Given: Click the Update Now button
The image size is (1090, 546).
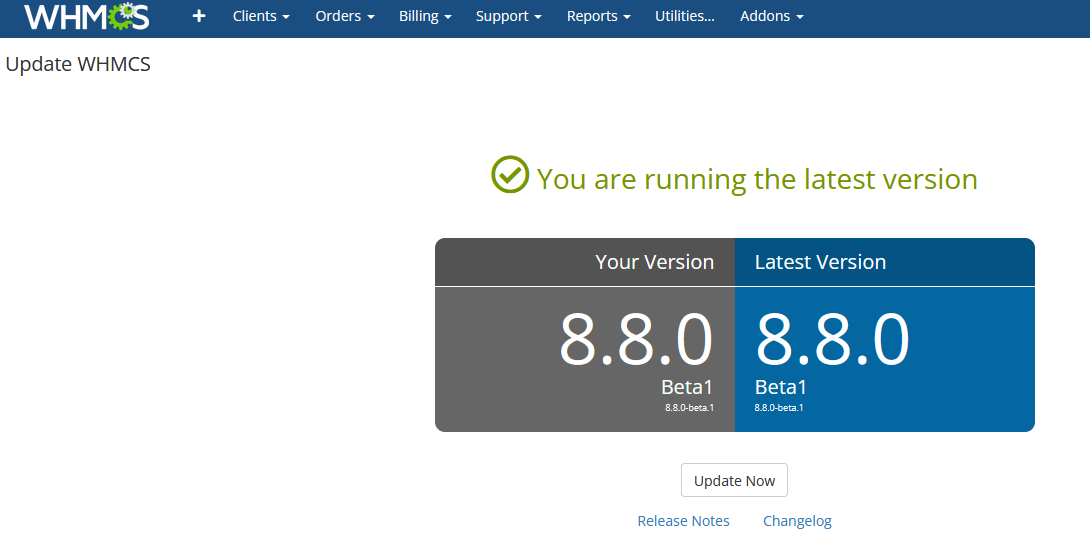Looking at the screenshot, I should point(734,481).
